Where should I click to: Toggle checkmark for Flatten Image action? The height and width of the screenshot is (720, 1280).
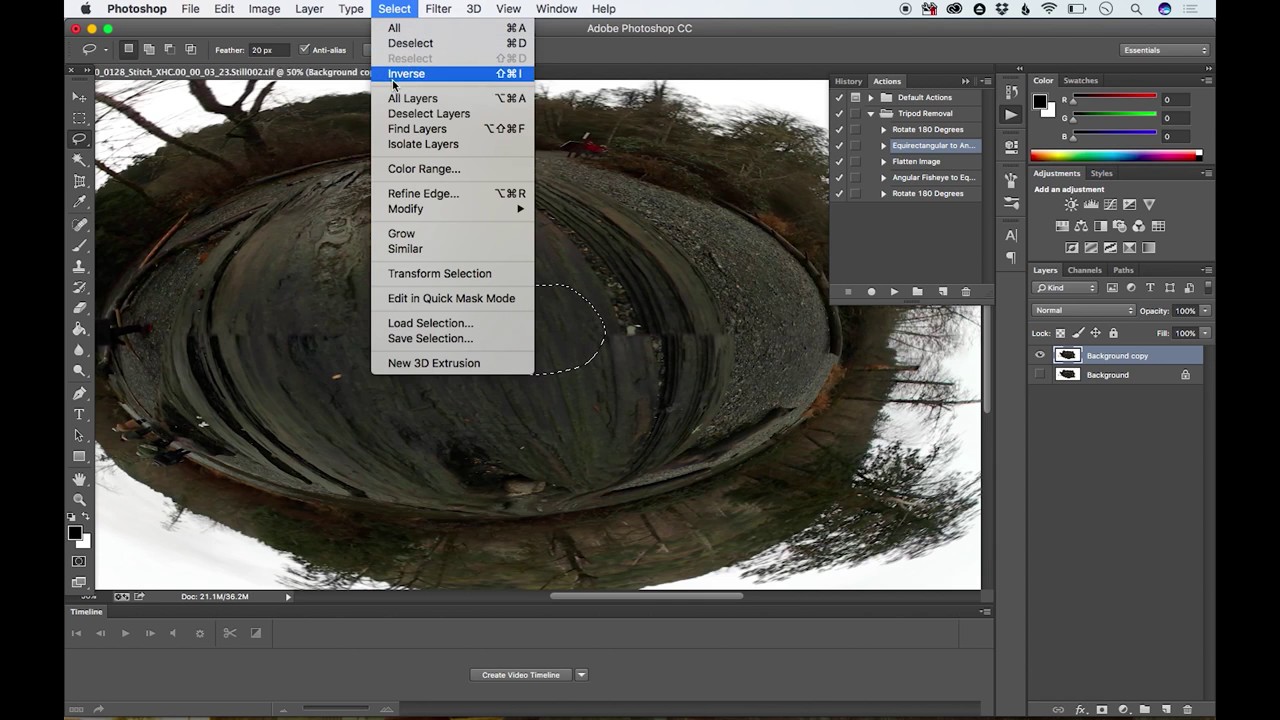tap(840, 161)
